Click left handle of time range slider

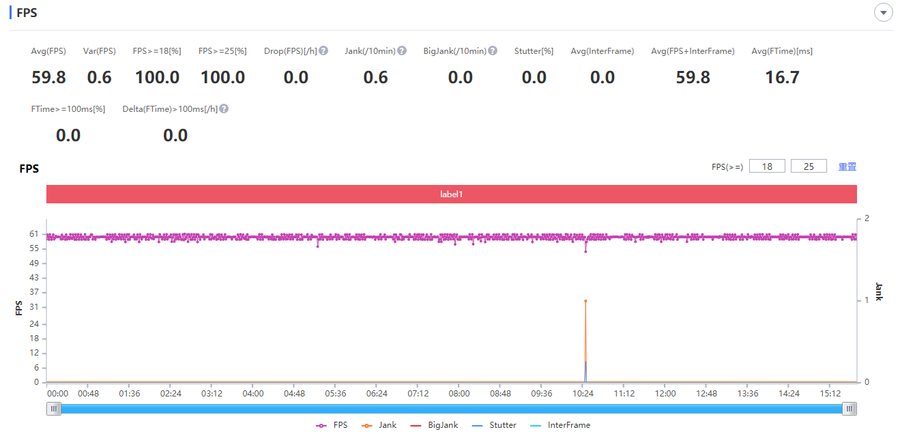55,408
